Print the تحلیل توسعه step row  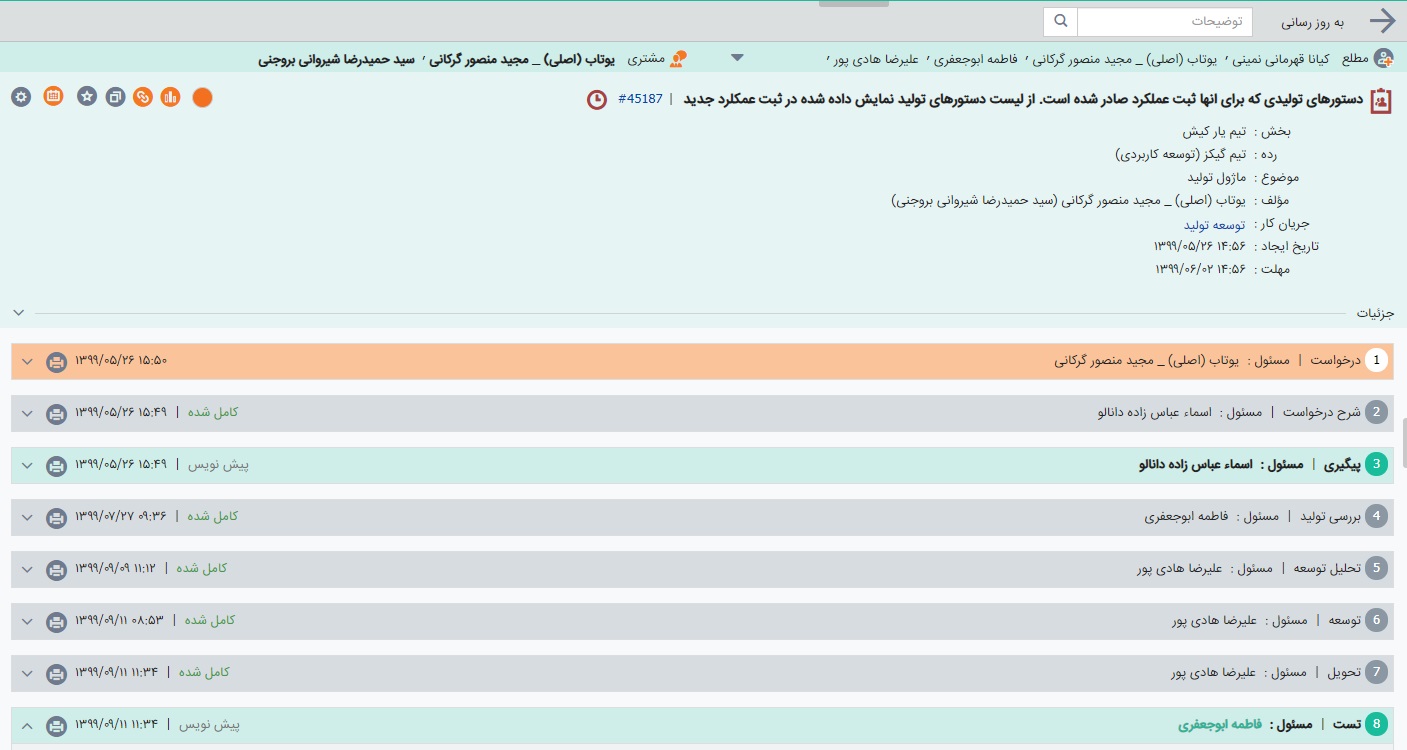point(57,569)
